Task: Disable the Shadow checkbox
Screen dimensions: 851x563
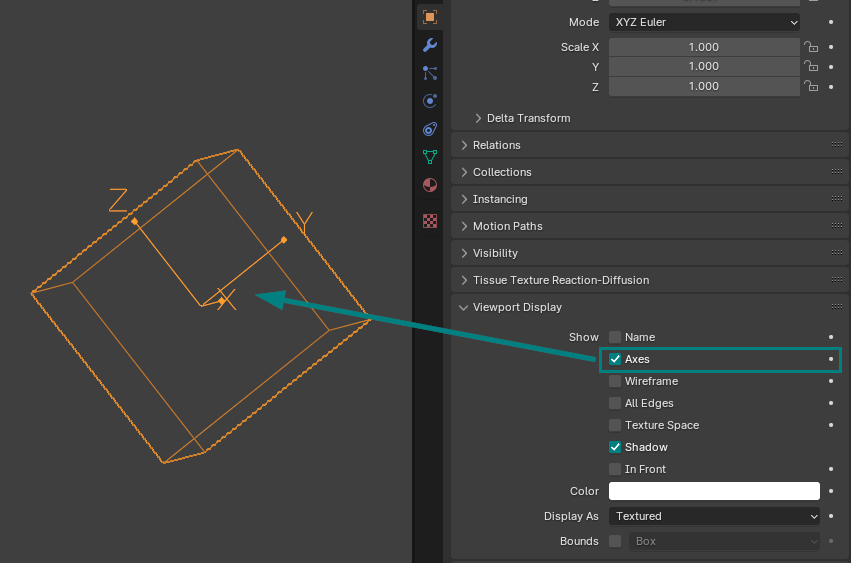Action: coord(615,447)
